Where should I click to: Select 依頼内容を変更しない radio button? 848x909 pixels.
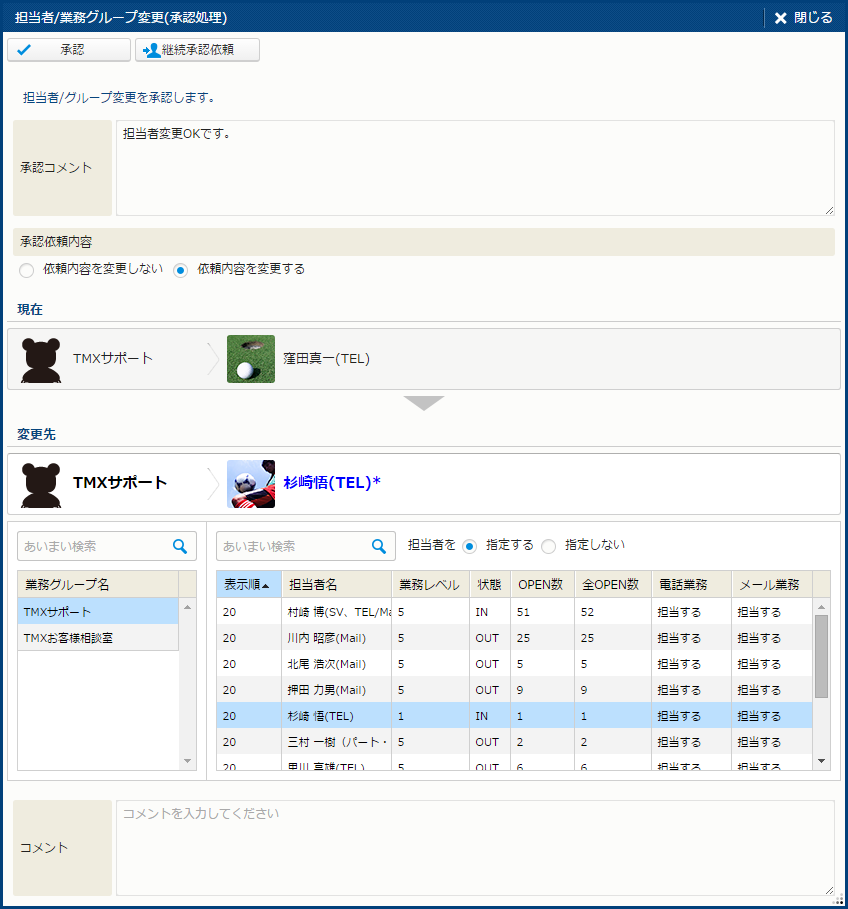(27, 270)
